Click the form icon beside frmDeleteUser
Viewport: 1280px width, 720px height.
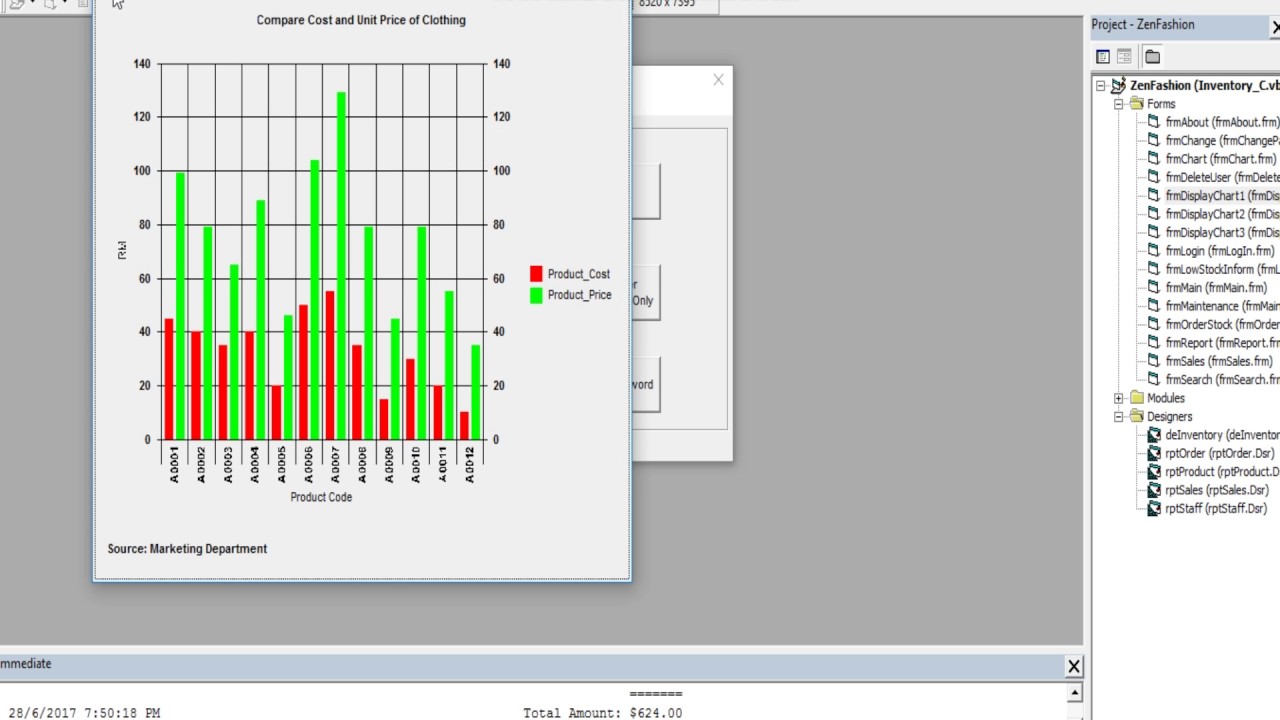pos(1153,177)
